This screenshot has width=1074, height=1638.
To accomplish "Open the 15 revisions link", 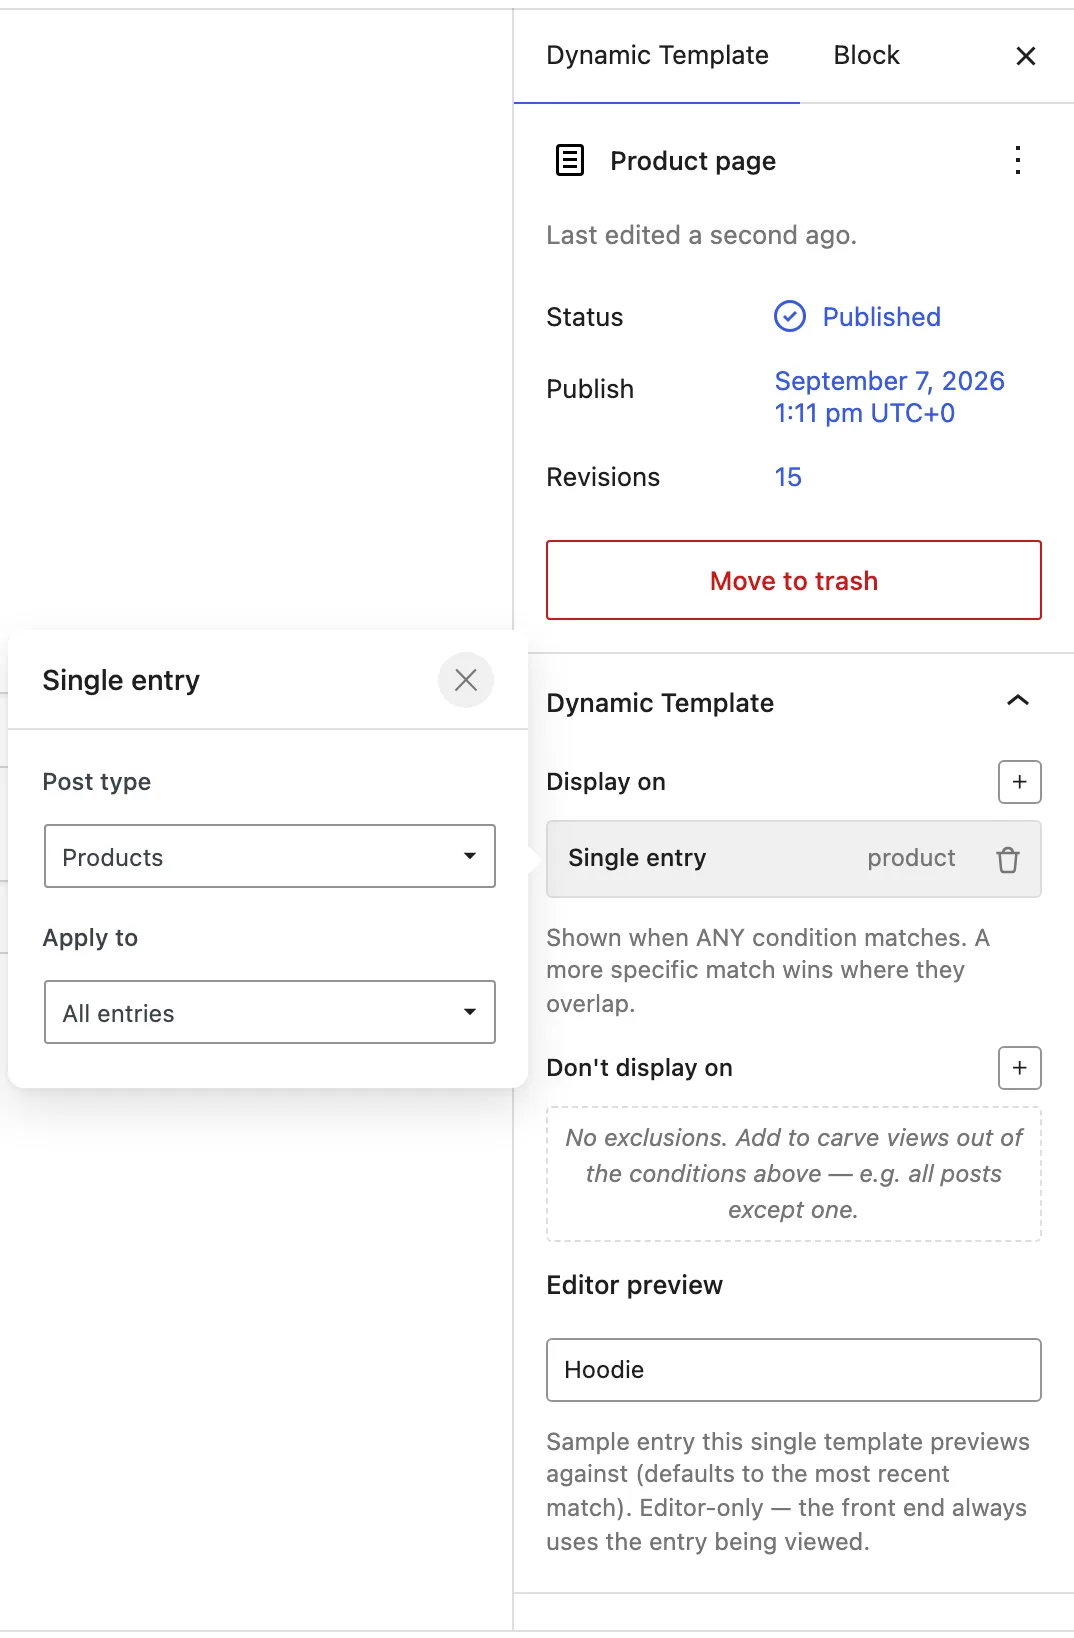I will pos(788,477).
